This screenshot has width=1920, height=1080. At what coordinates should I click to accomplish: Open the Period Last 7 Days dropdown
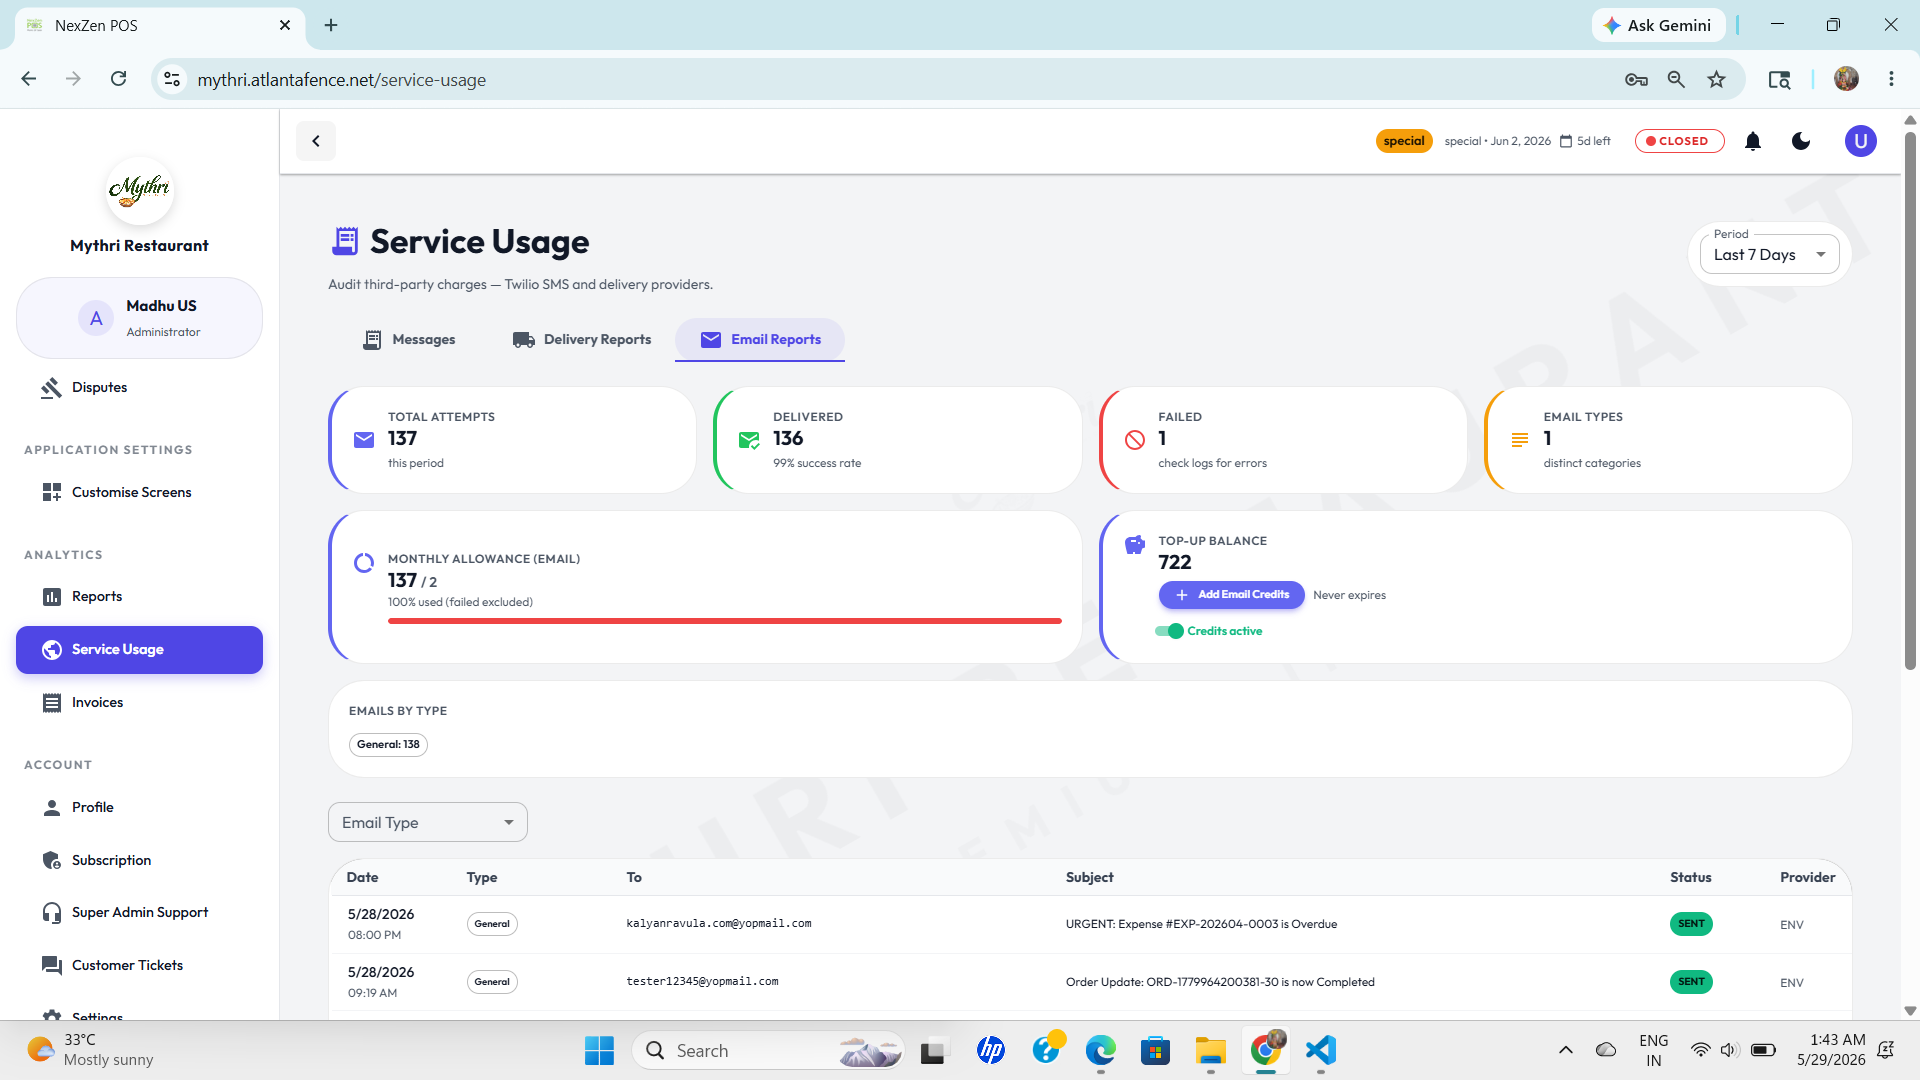coord(1769,254)
